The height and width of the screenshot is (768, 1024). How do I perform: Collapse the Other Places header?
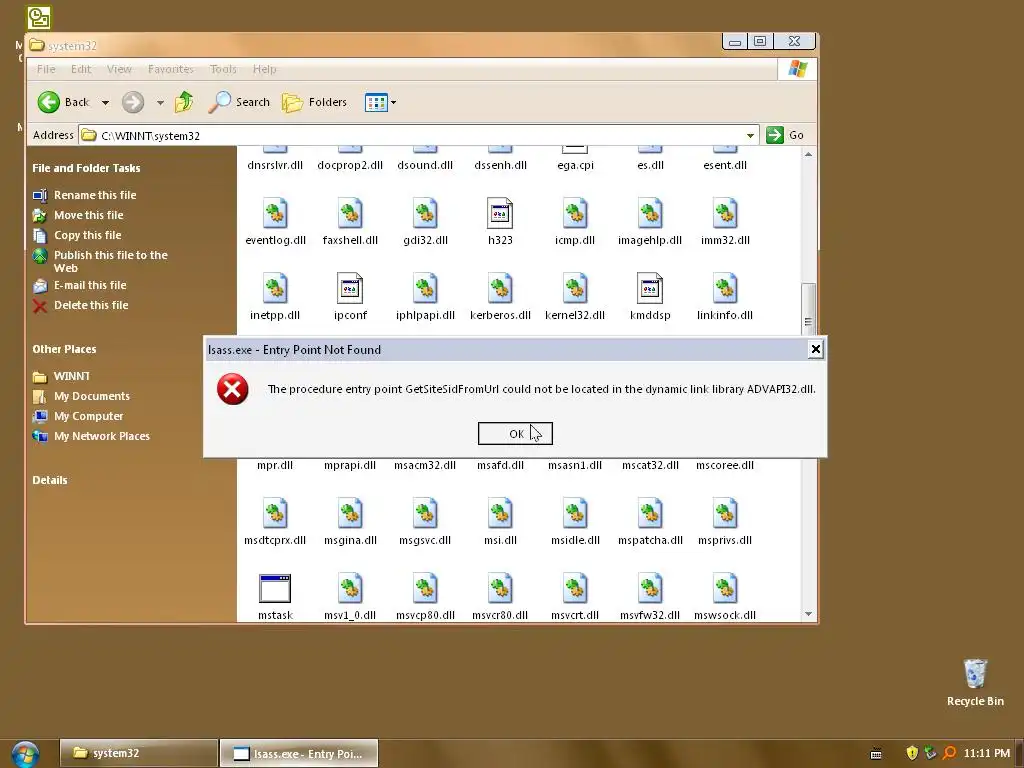point(64,349)
